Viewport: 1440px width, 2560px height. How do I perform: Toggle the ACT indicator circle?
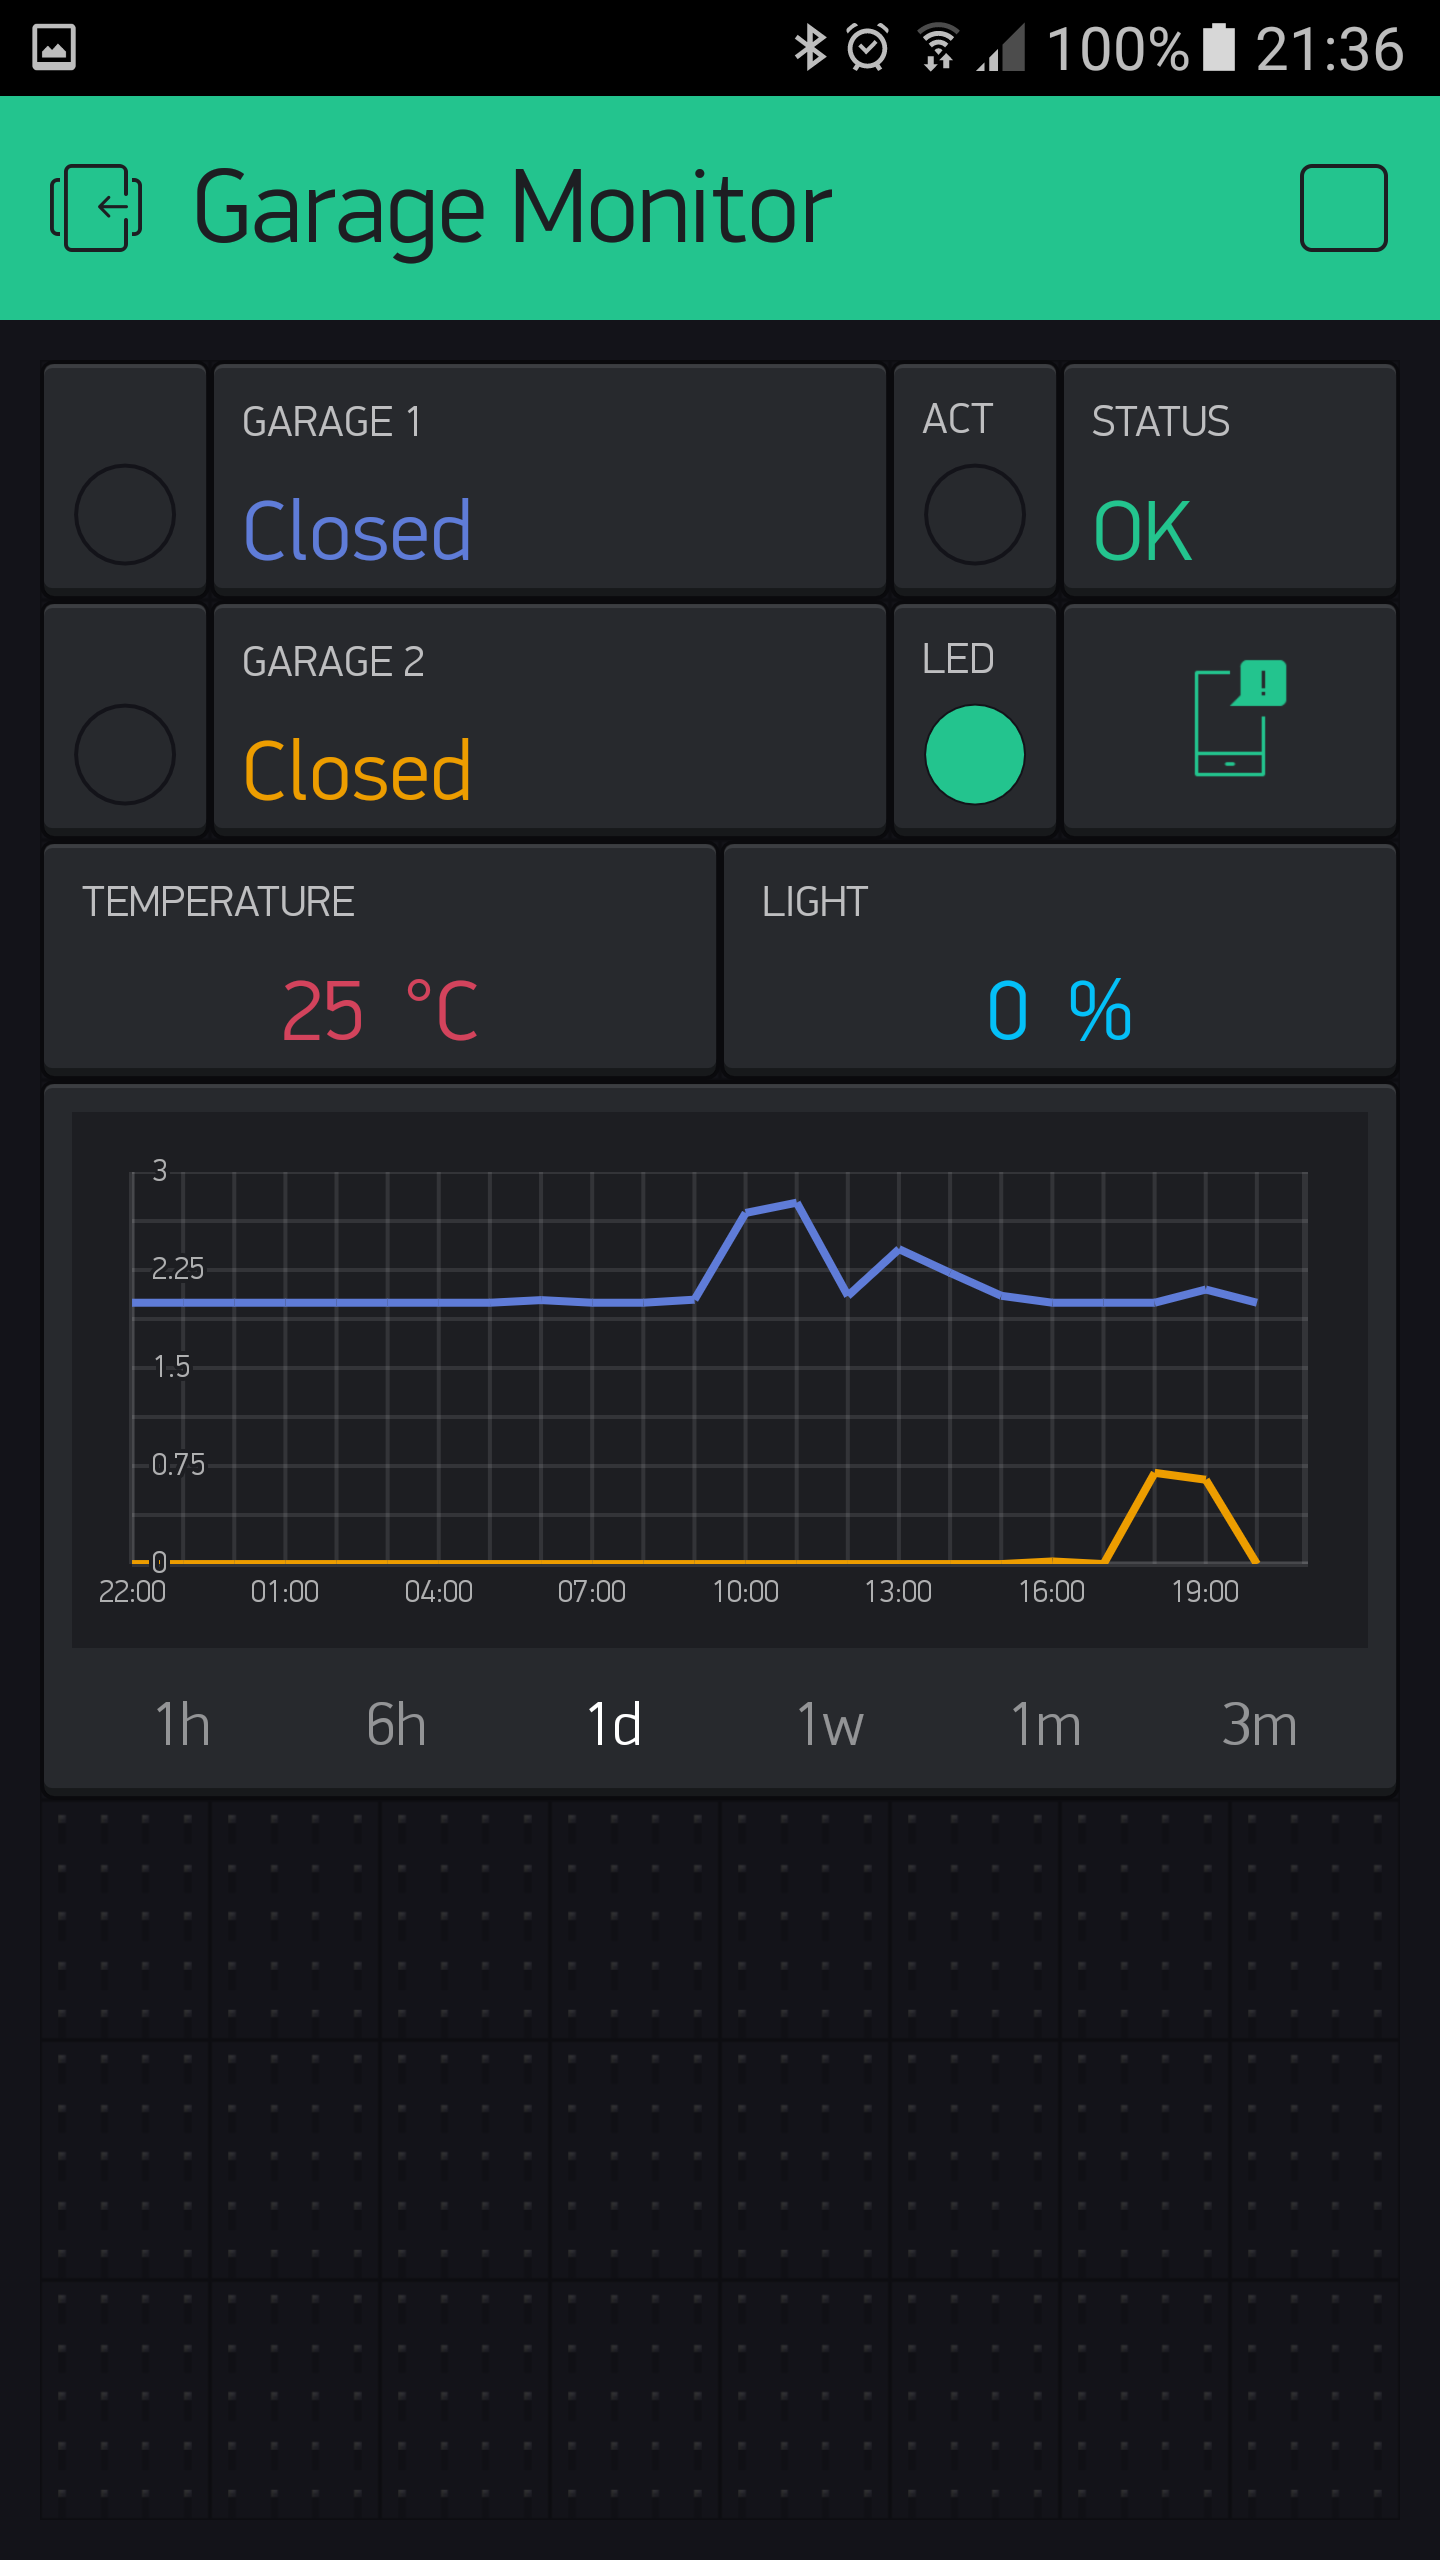974,515
